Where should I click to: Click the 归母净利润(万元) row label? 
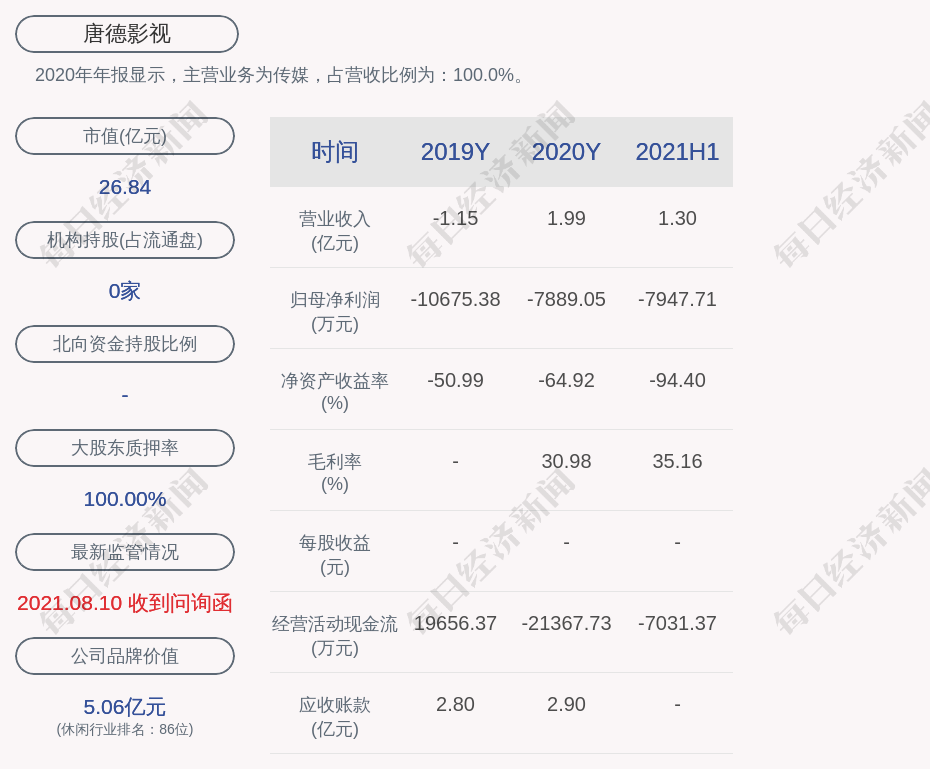(335, 312)
